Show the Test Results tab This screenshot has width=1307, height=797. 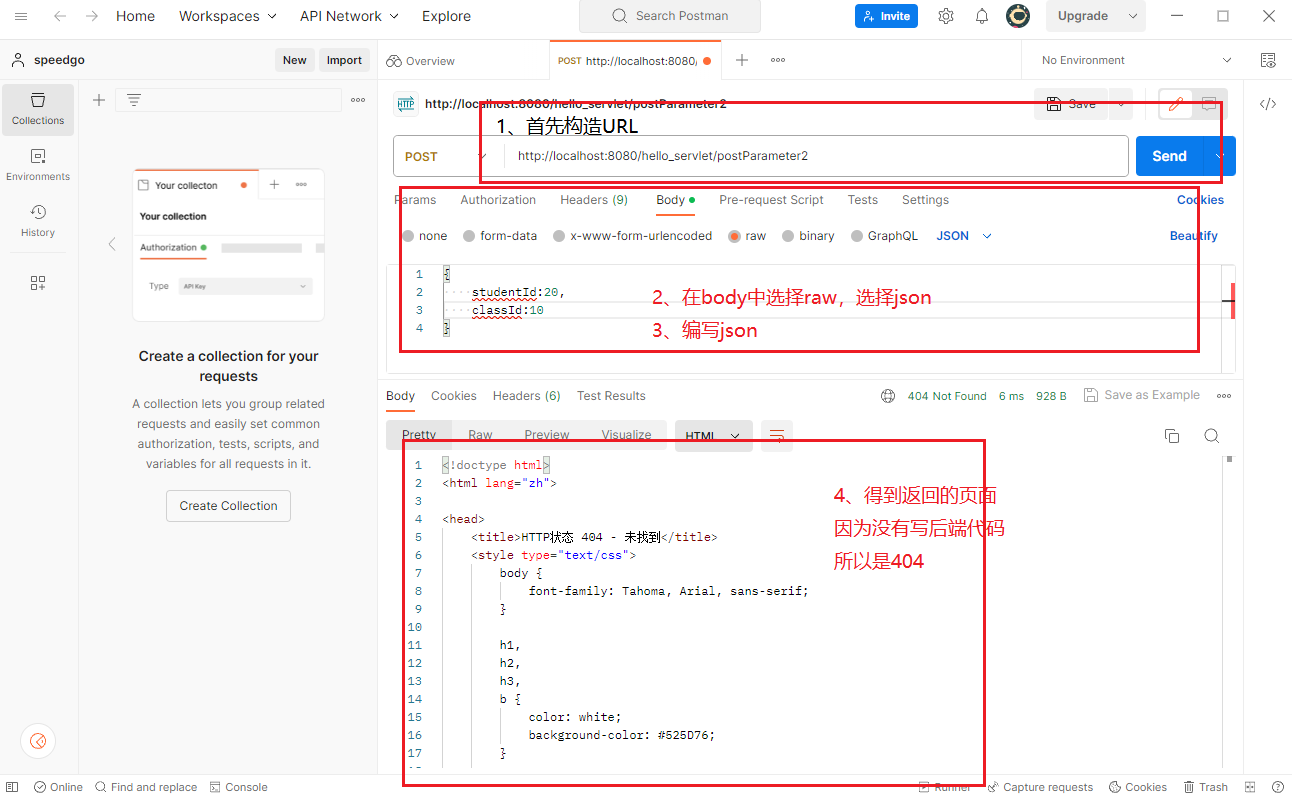(x=611, y=396)
